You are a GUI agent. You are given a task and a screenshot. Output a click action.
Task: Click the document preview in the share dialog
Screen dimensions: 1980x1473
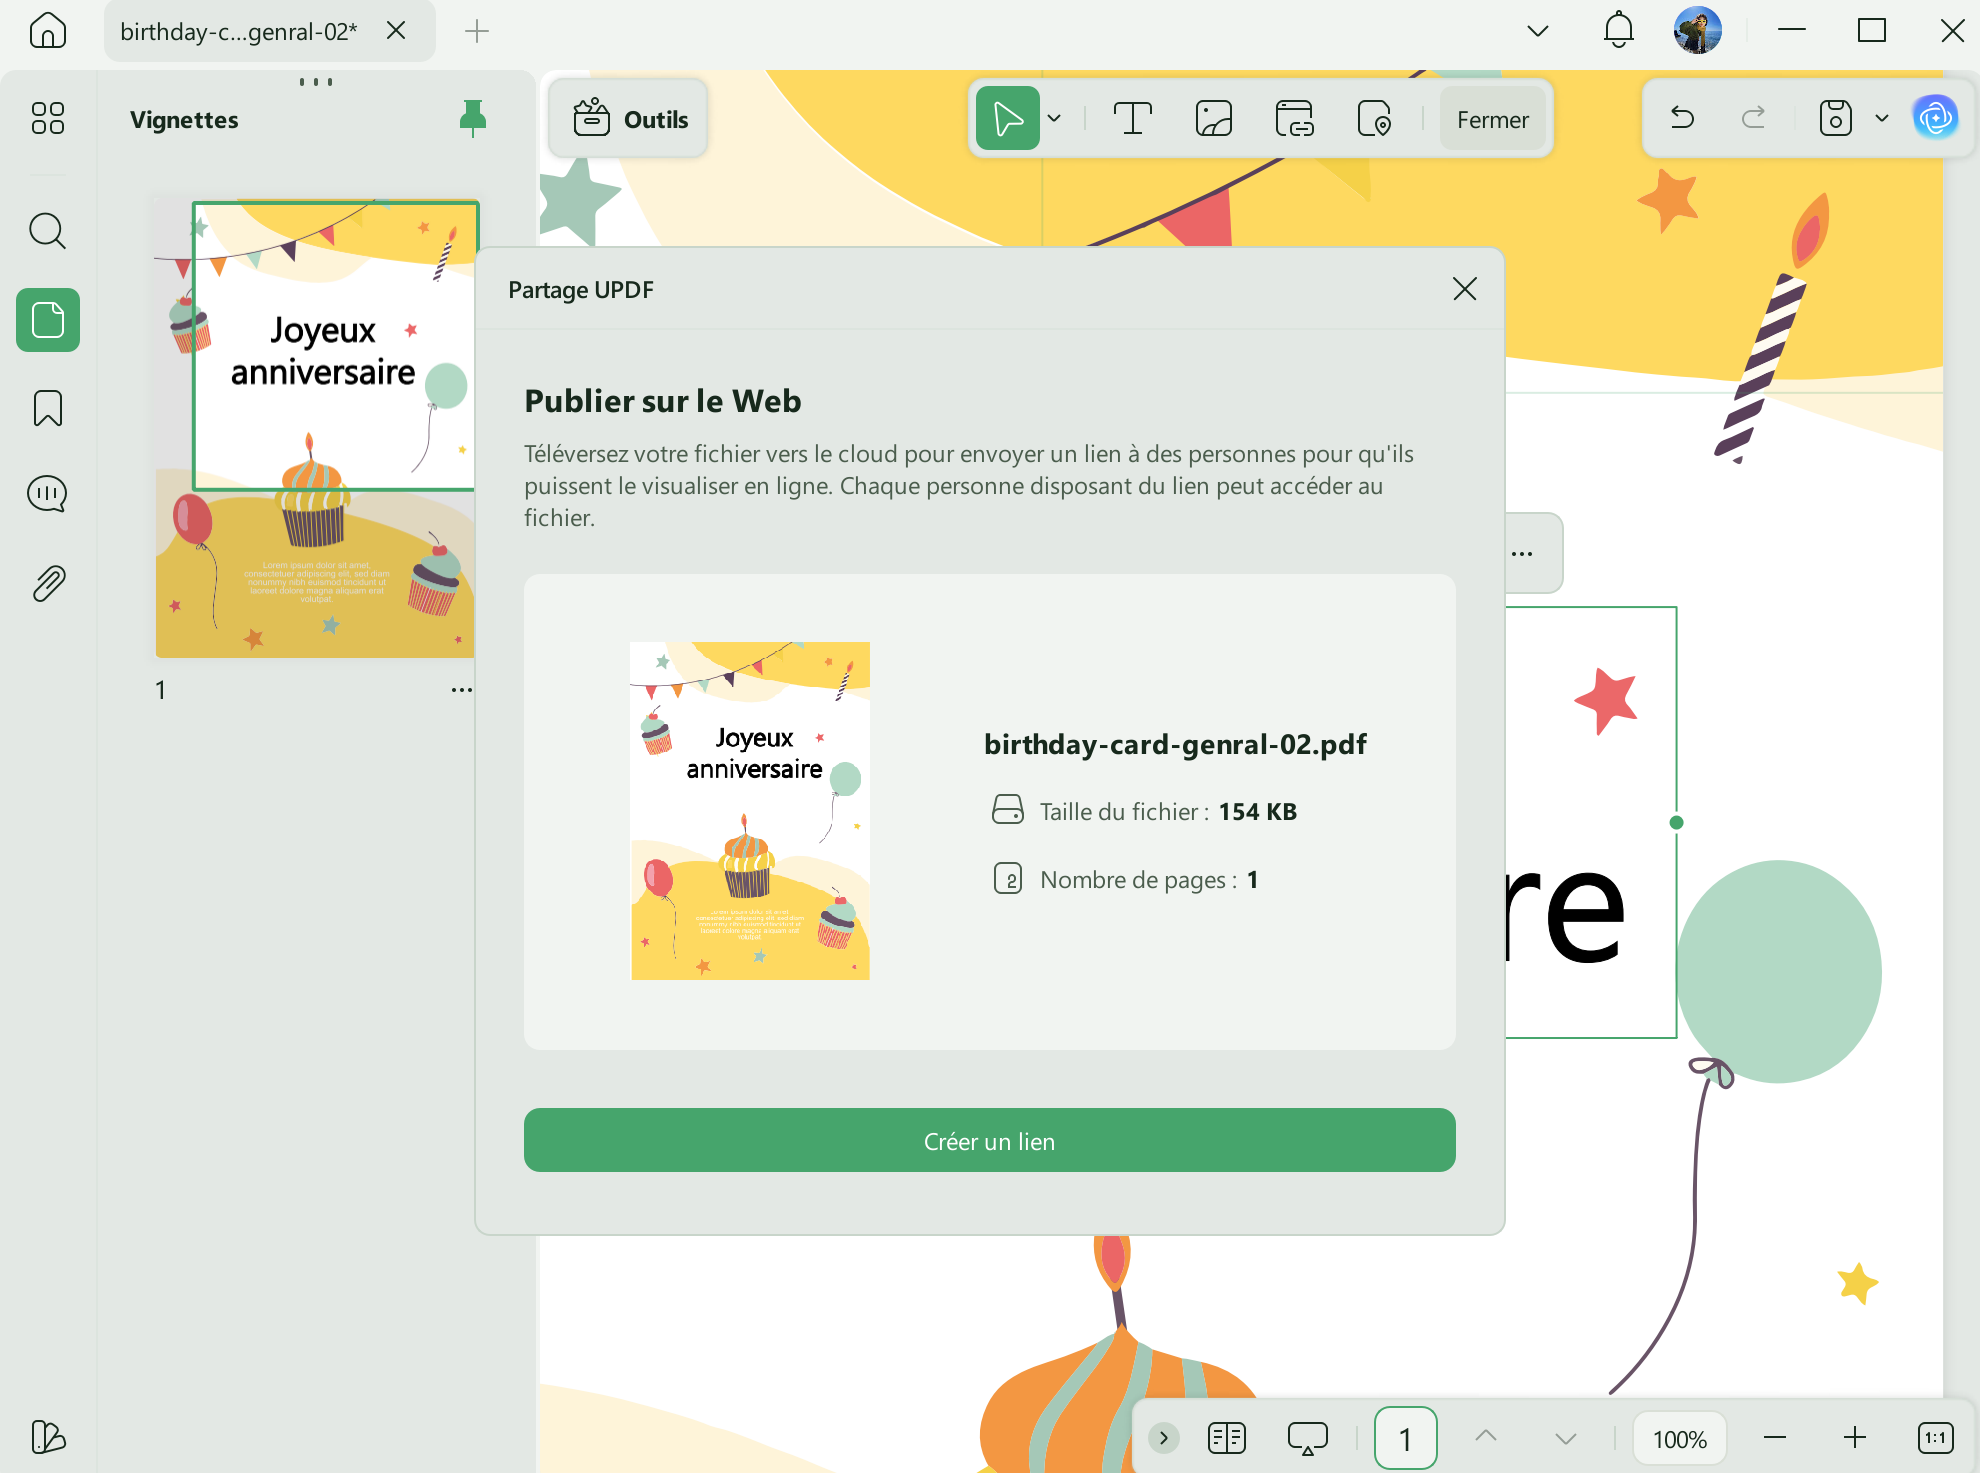point(750,811)
